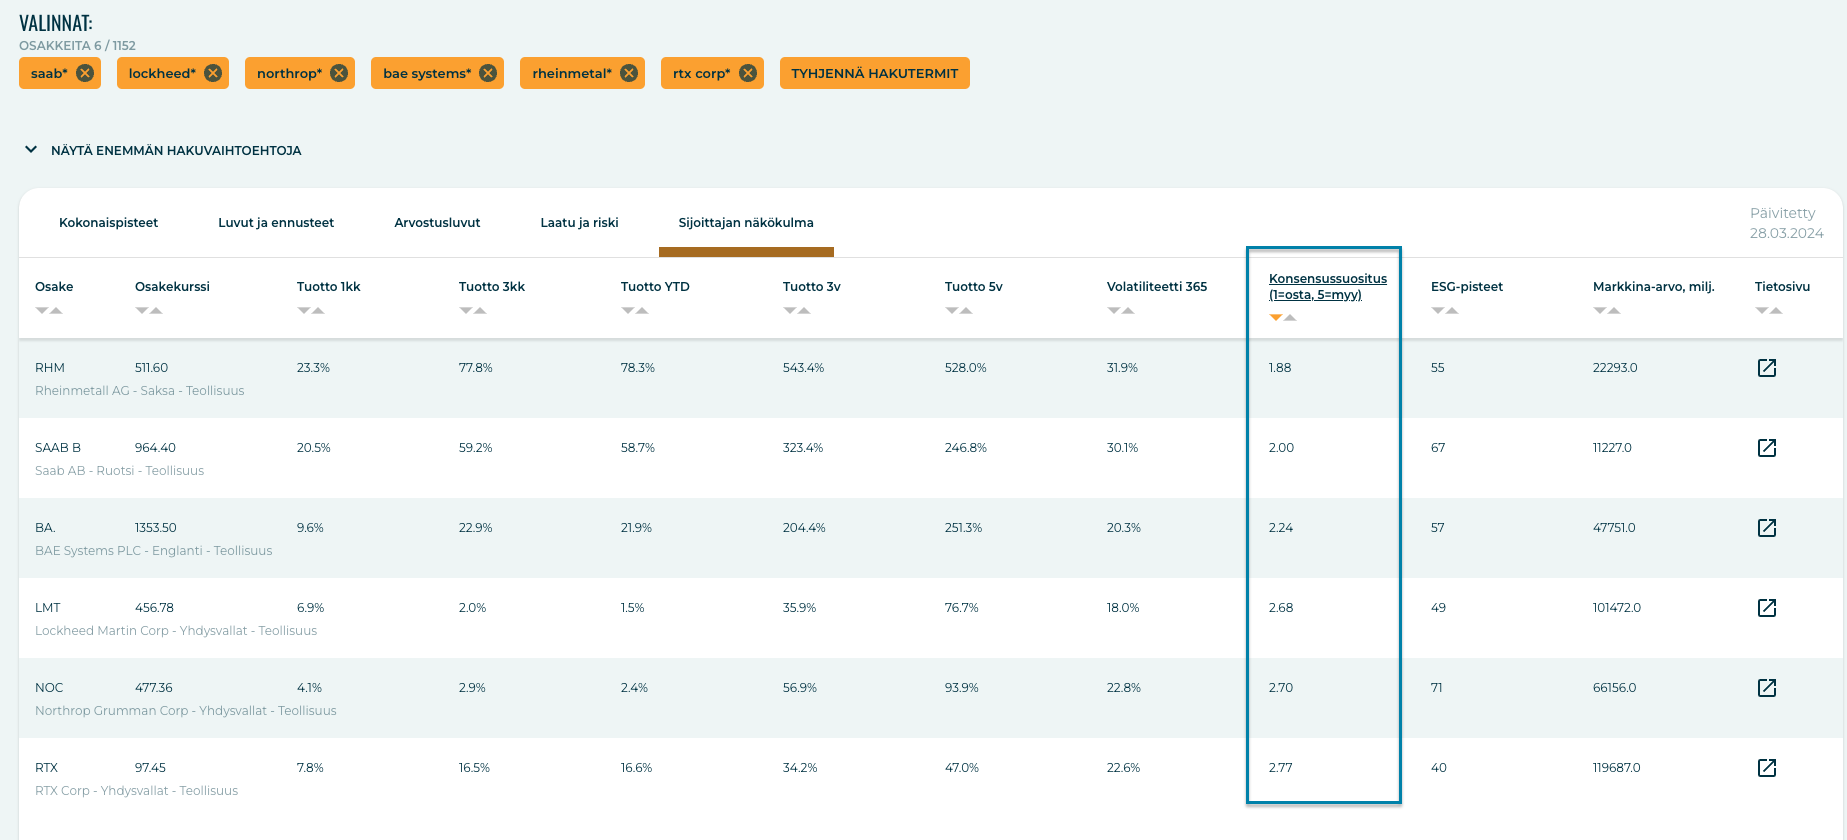
Task: Open Northrop Grumman Corp info page icon
Action: [1767, 688]
